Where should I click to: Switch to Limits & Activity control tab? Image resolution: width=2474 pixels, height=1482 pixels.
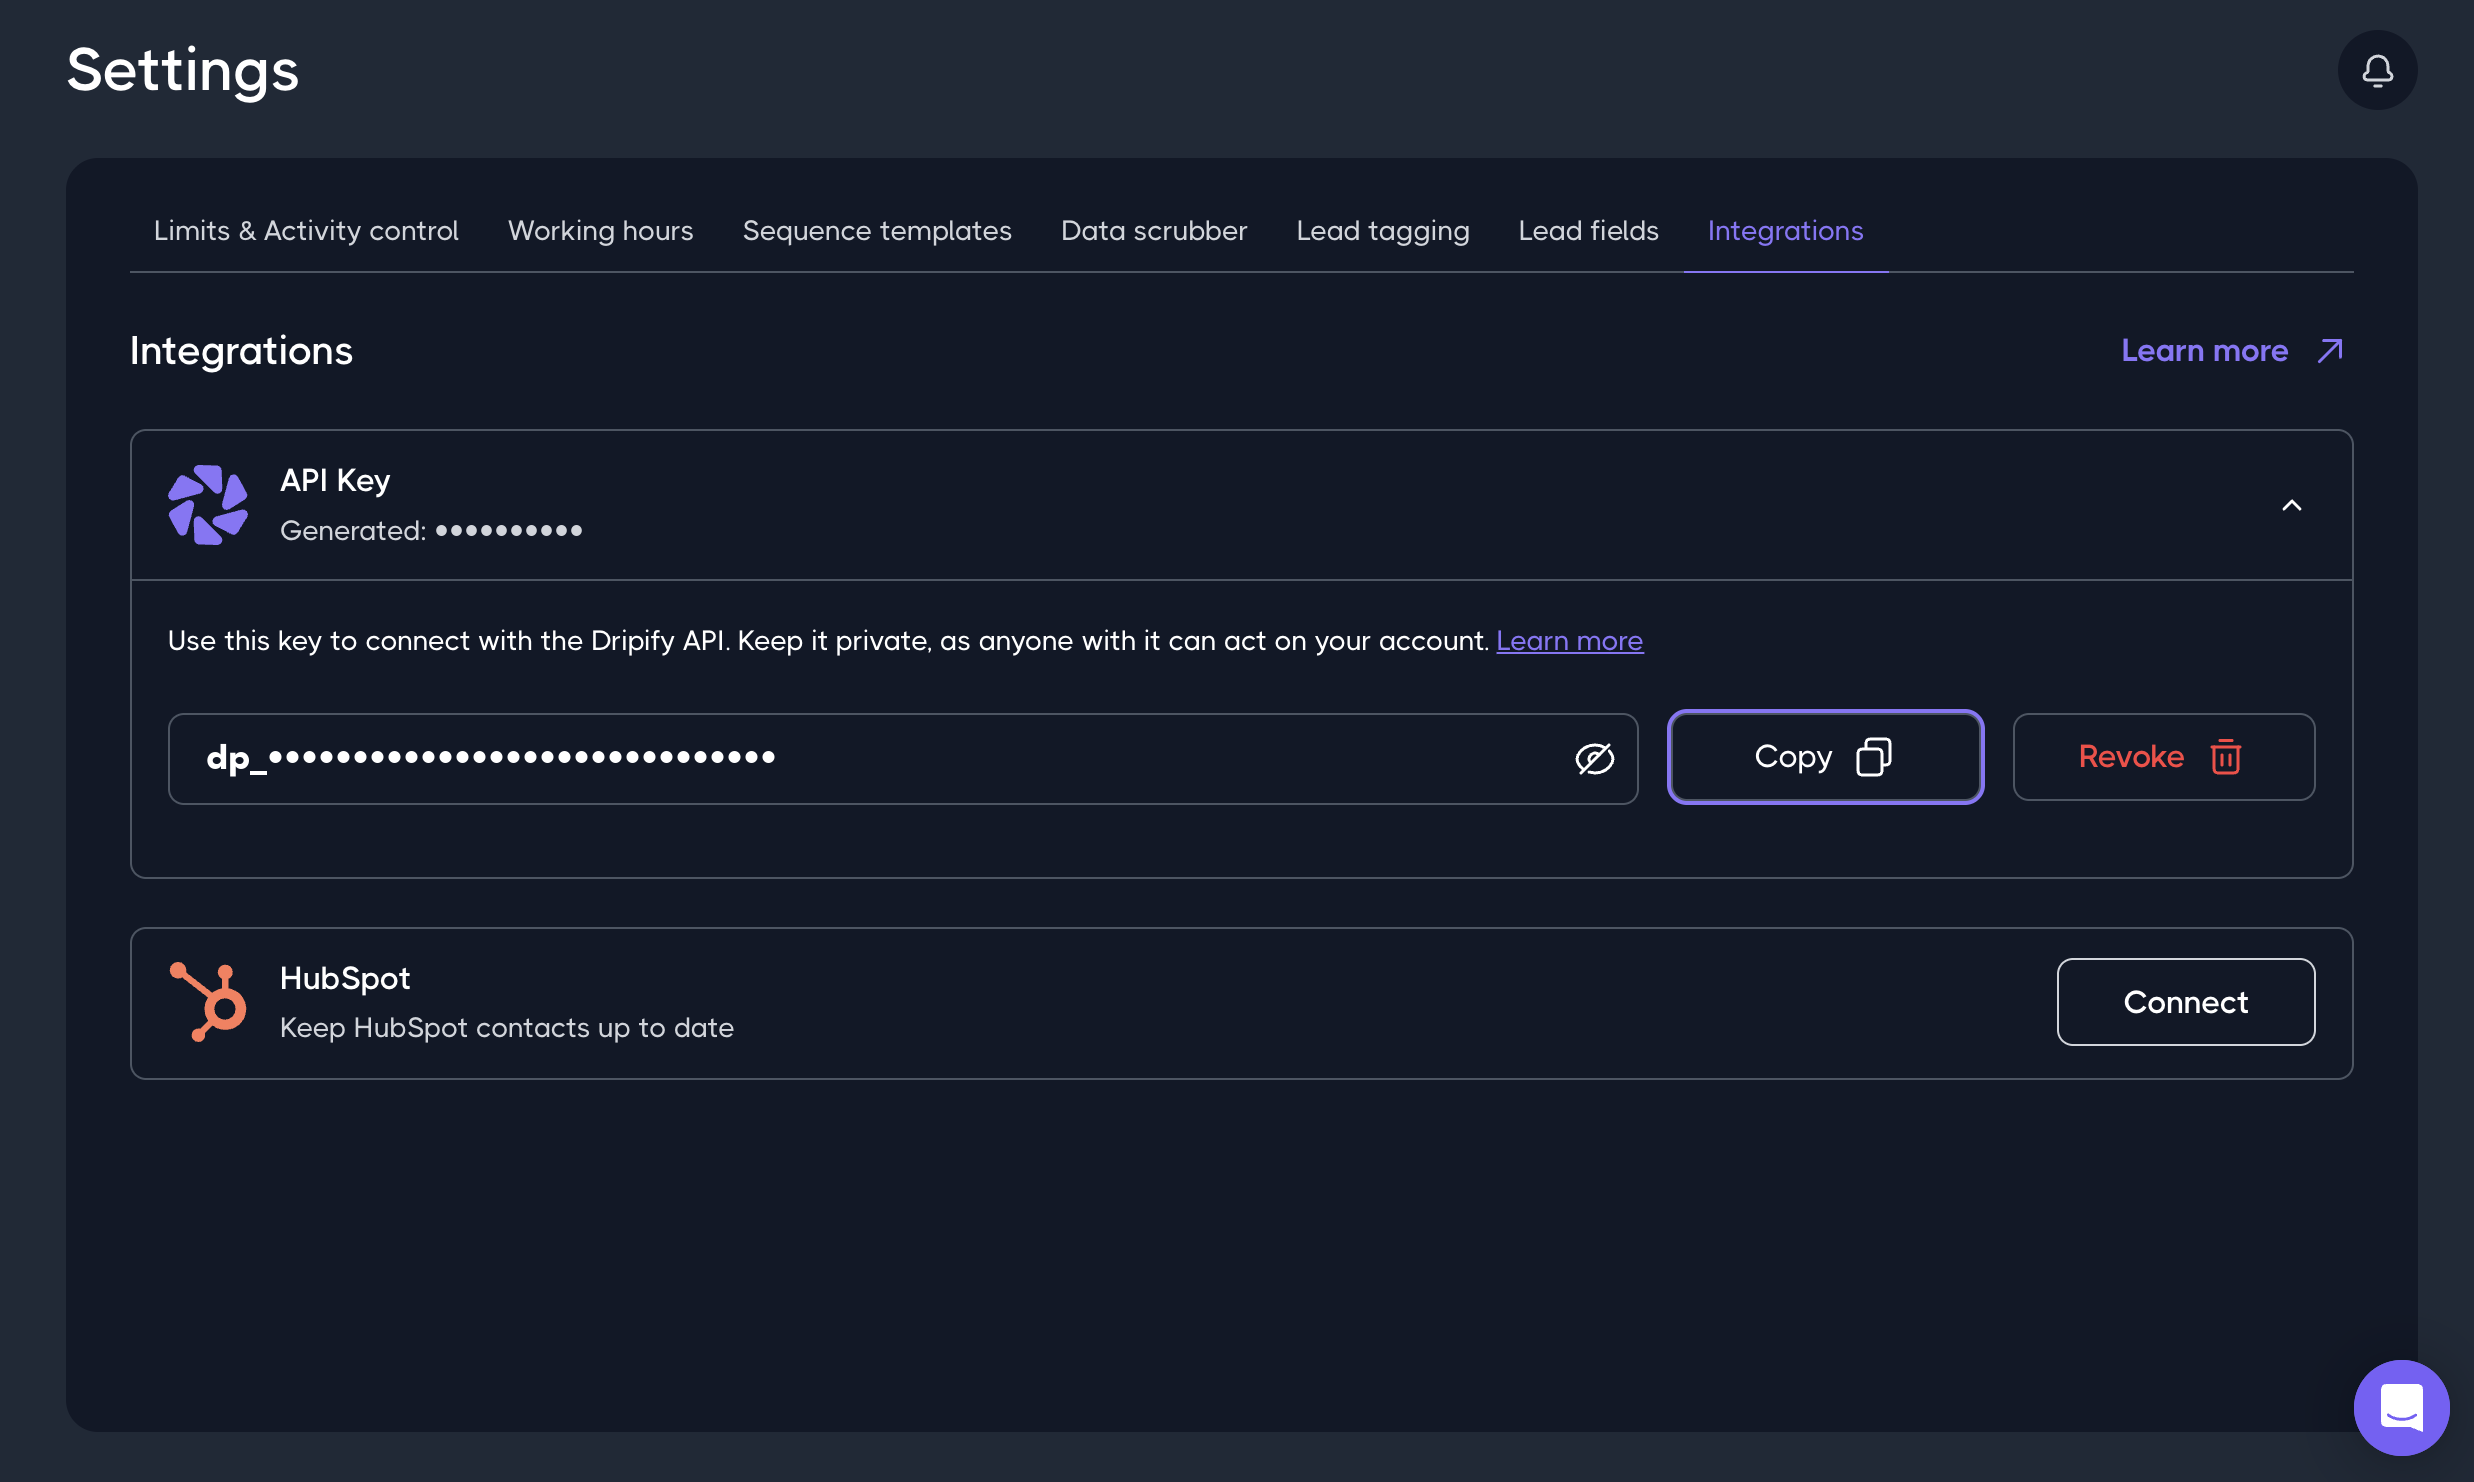306,231
